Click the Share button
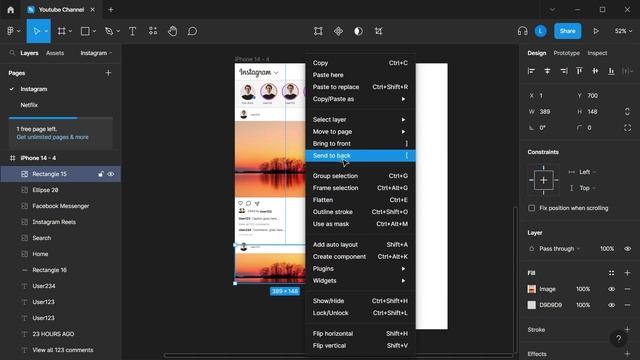Image resolution: width=640 pixels, height=360 pixels. (567, 31)
